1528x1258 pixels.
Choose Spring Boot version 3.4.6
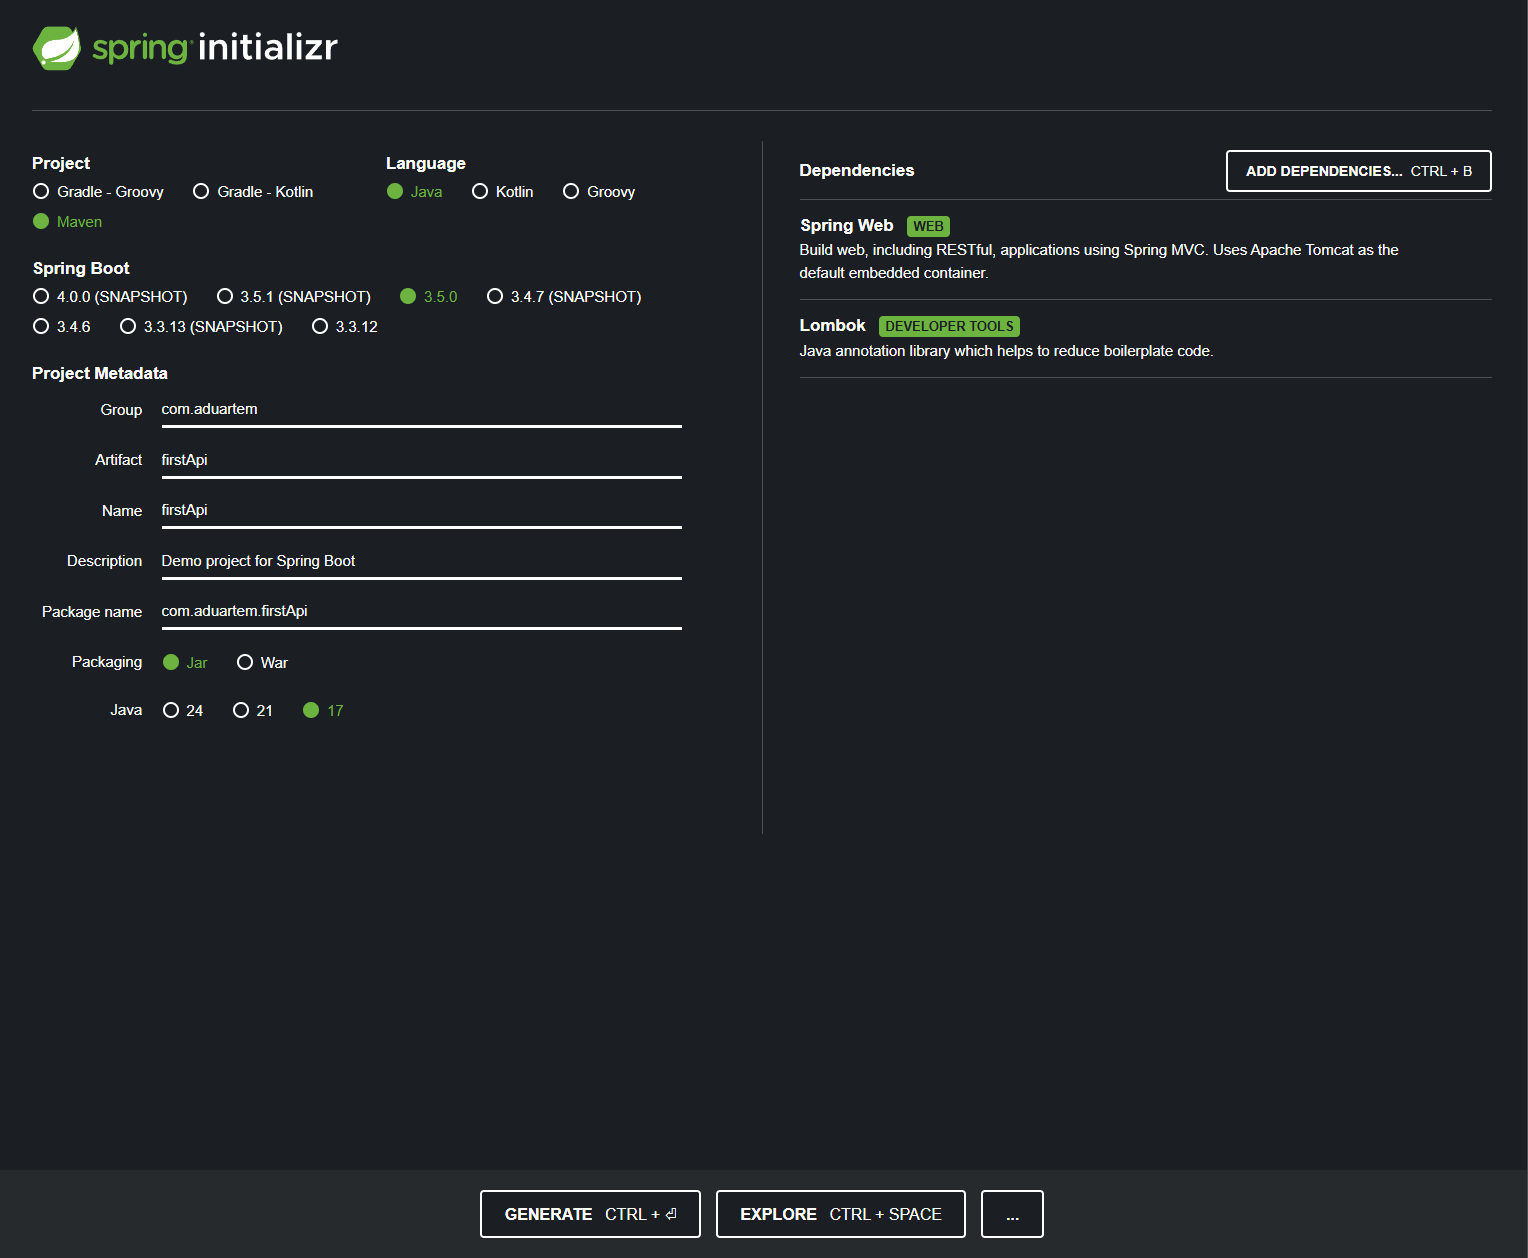pyautogui.click(x=62, y=327)
